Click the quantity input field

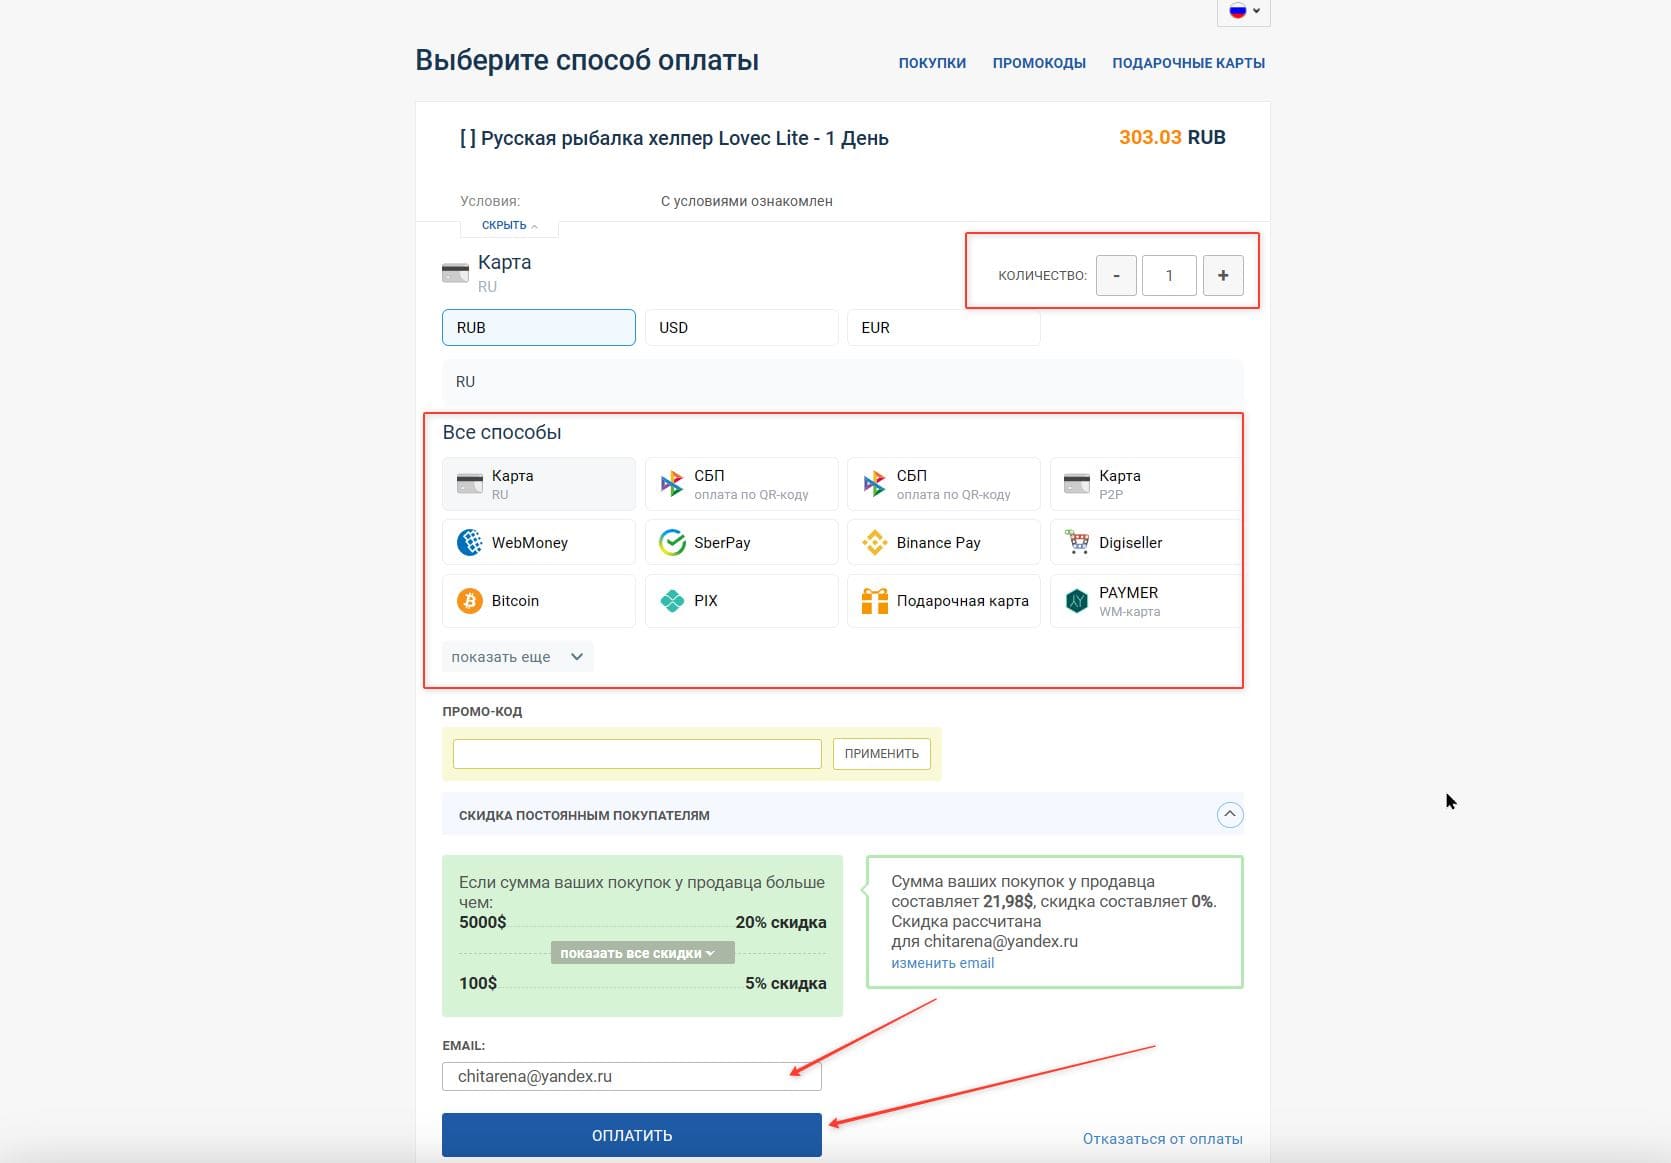pyautogui.click(x=1169, y=275)
